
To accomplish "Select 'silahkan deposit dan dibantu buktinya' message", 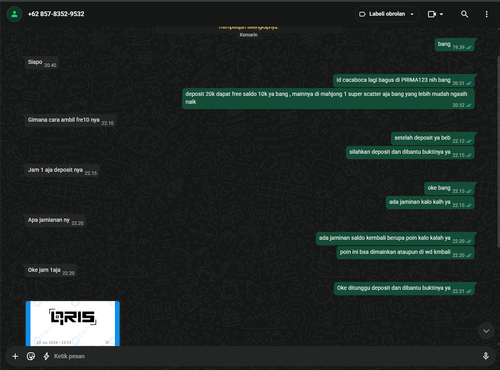I will (x=410, y=152).
